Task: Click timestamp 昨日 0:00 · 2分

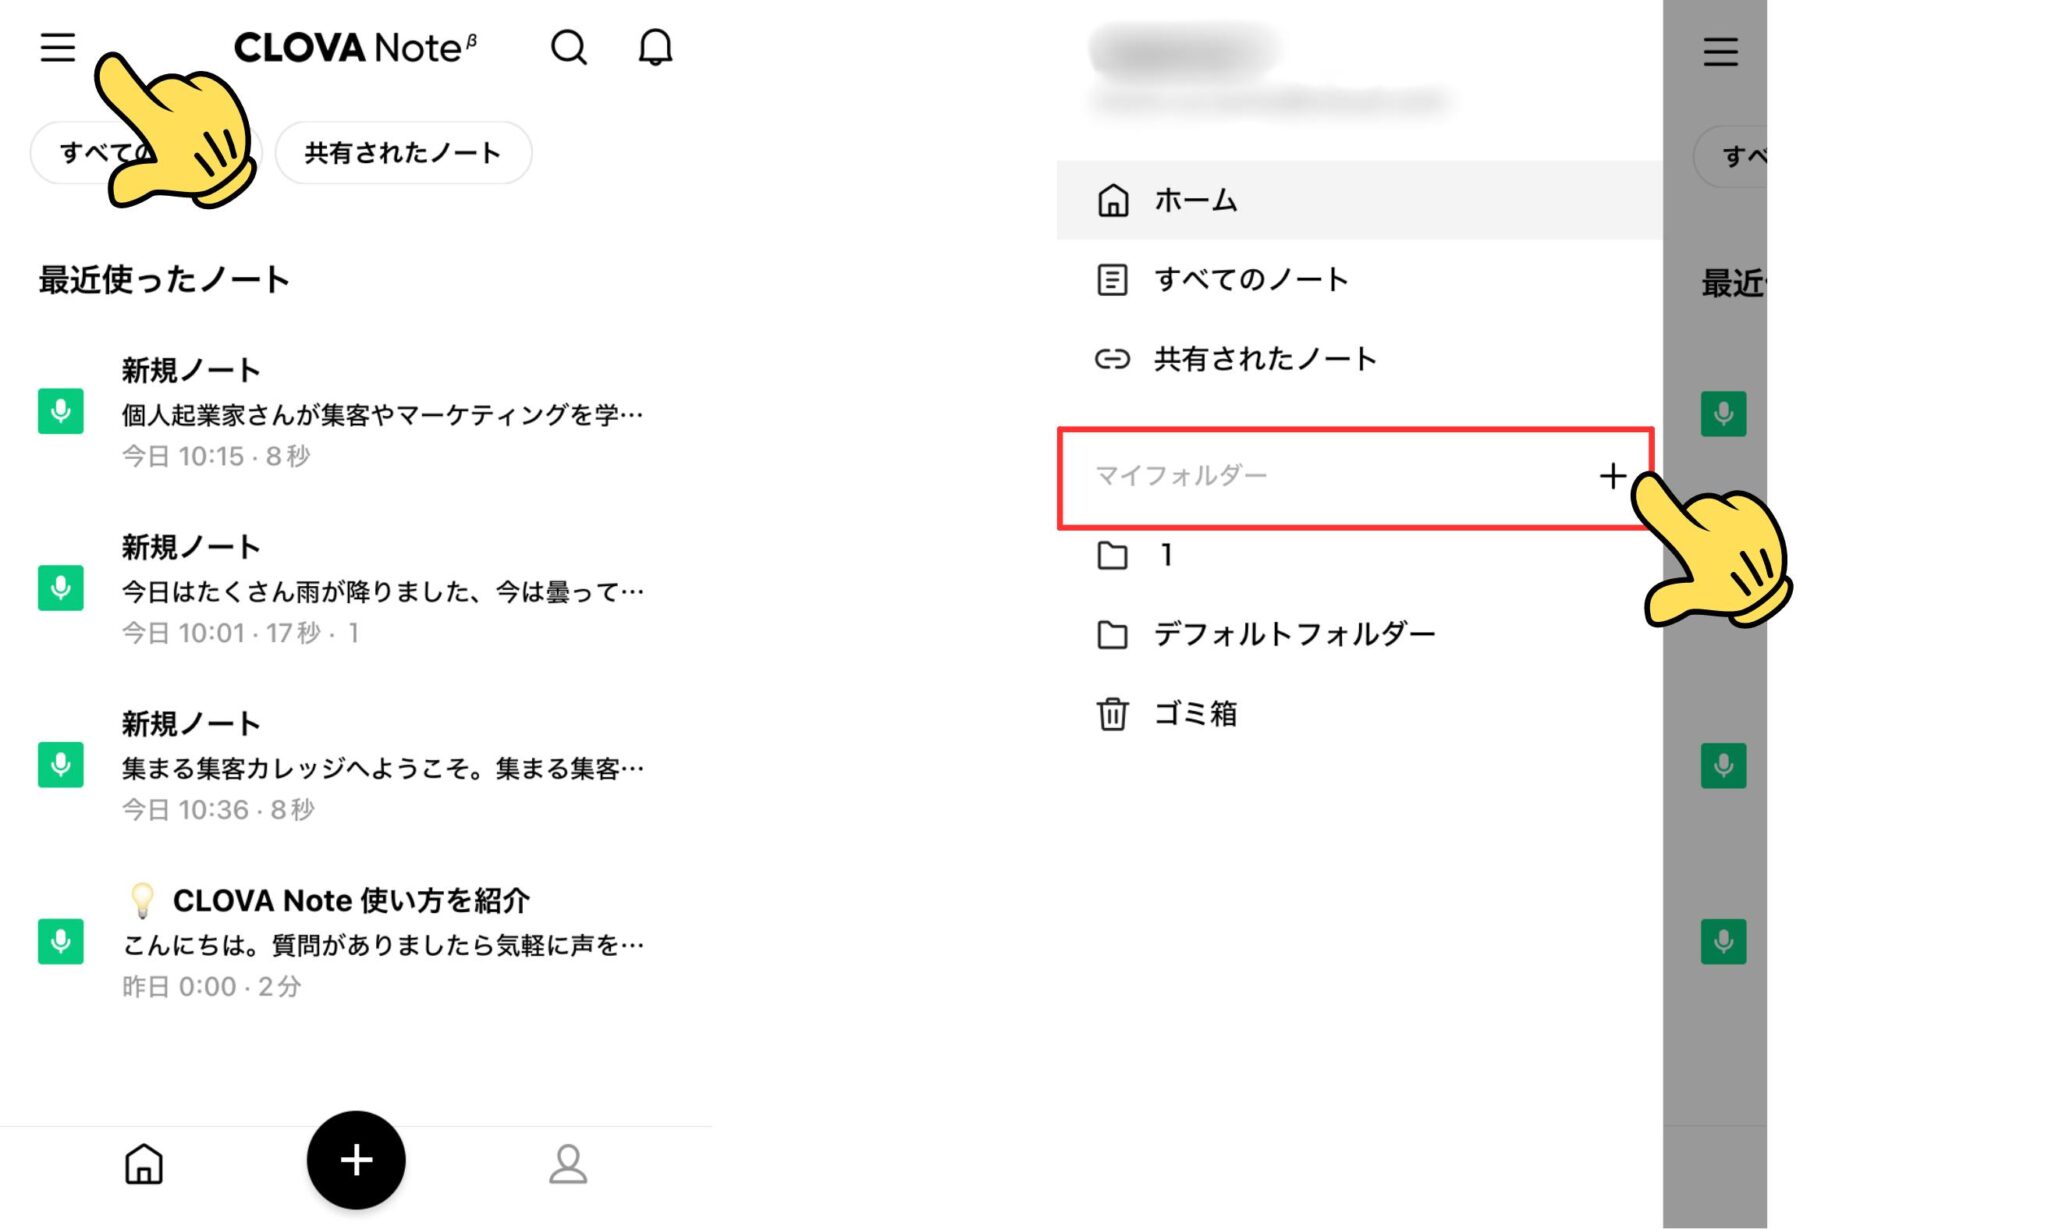Action: [x=211, y=986]
